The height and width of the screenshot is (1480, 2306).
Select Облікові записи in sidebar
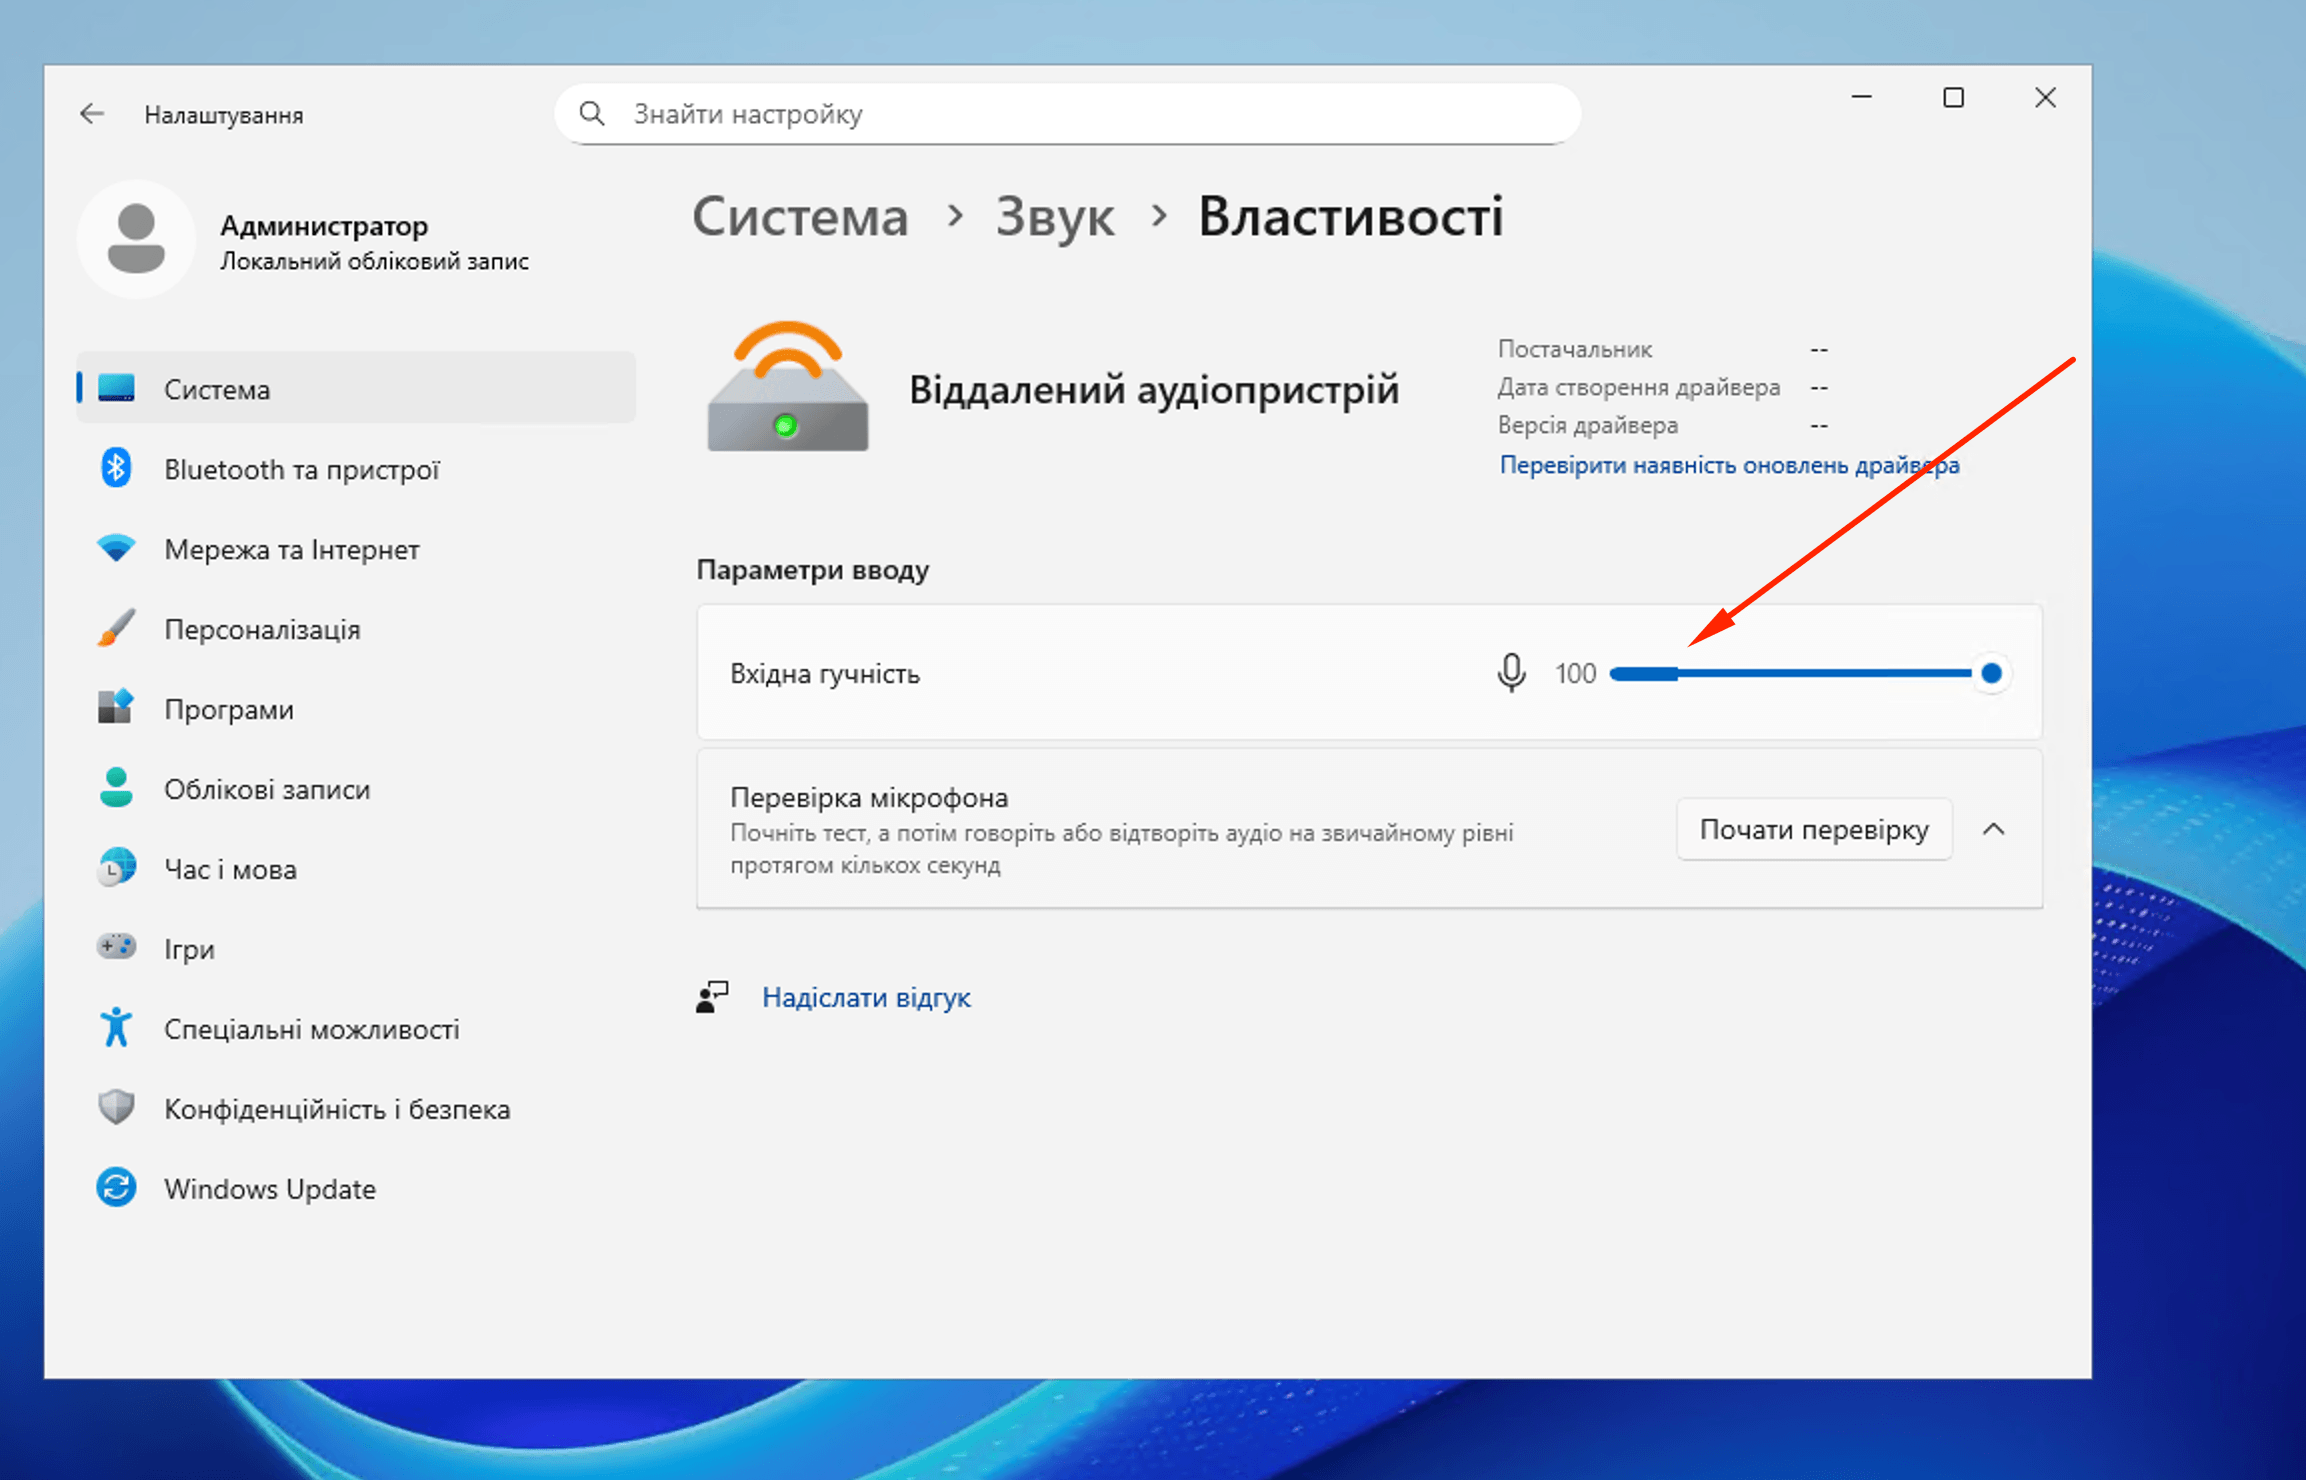pyautogui.click(x=356, y=788)
